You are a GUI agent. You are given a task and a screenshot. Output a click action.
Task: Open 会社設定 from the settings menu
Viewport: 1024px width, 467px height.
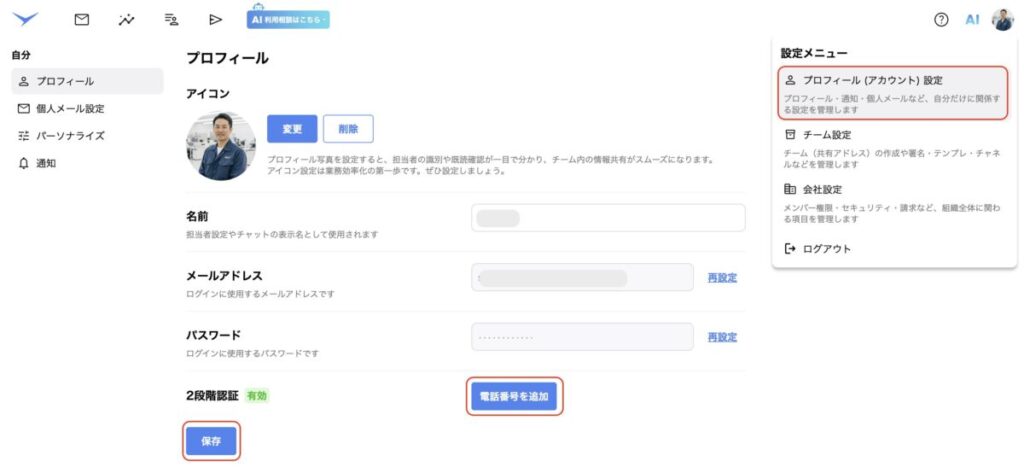[822, 189]
